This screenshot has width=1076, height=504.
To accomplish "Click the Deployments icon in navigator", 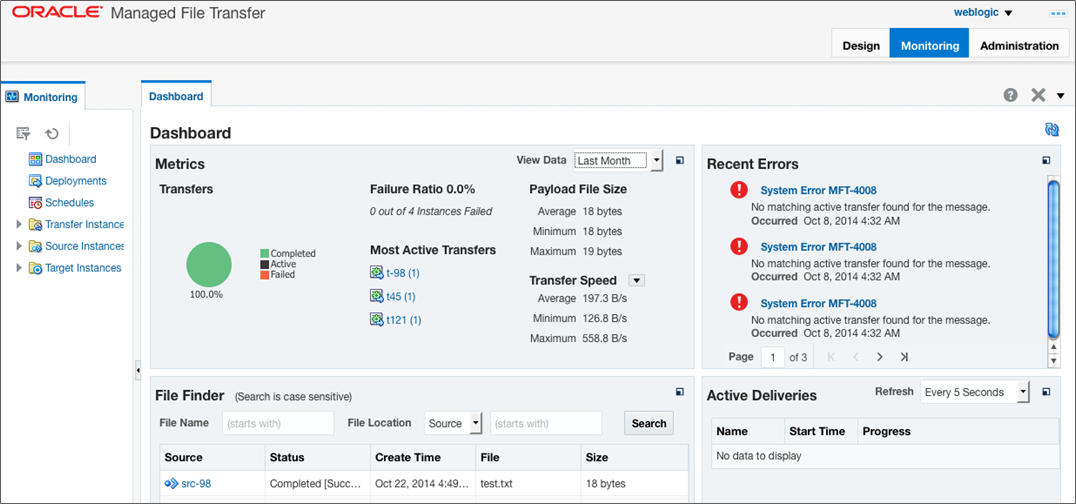I will (x=35, y=181).
